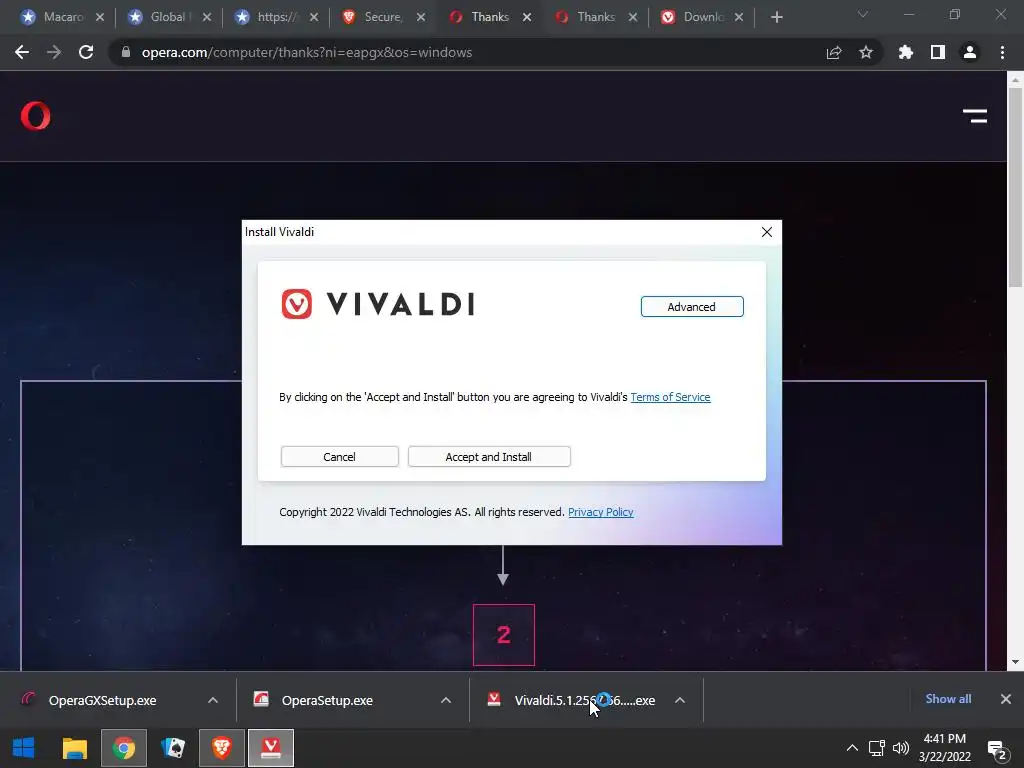1024x768 pixels.
Task: Close the Macaro tab
Action: (100, 17)
